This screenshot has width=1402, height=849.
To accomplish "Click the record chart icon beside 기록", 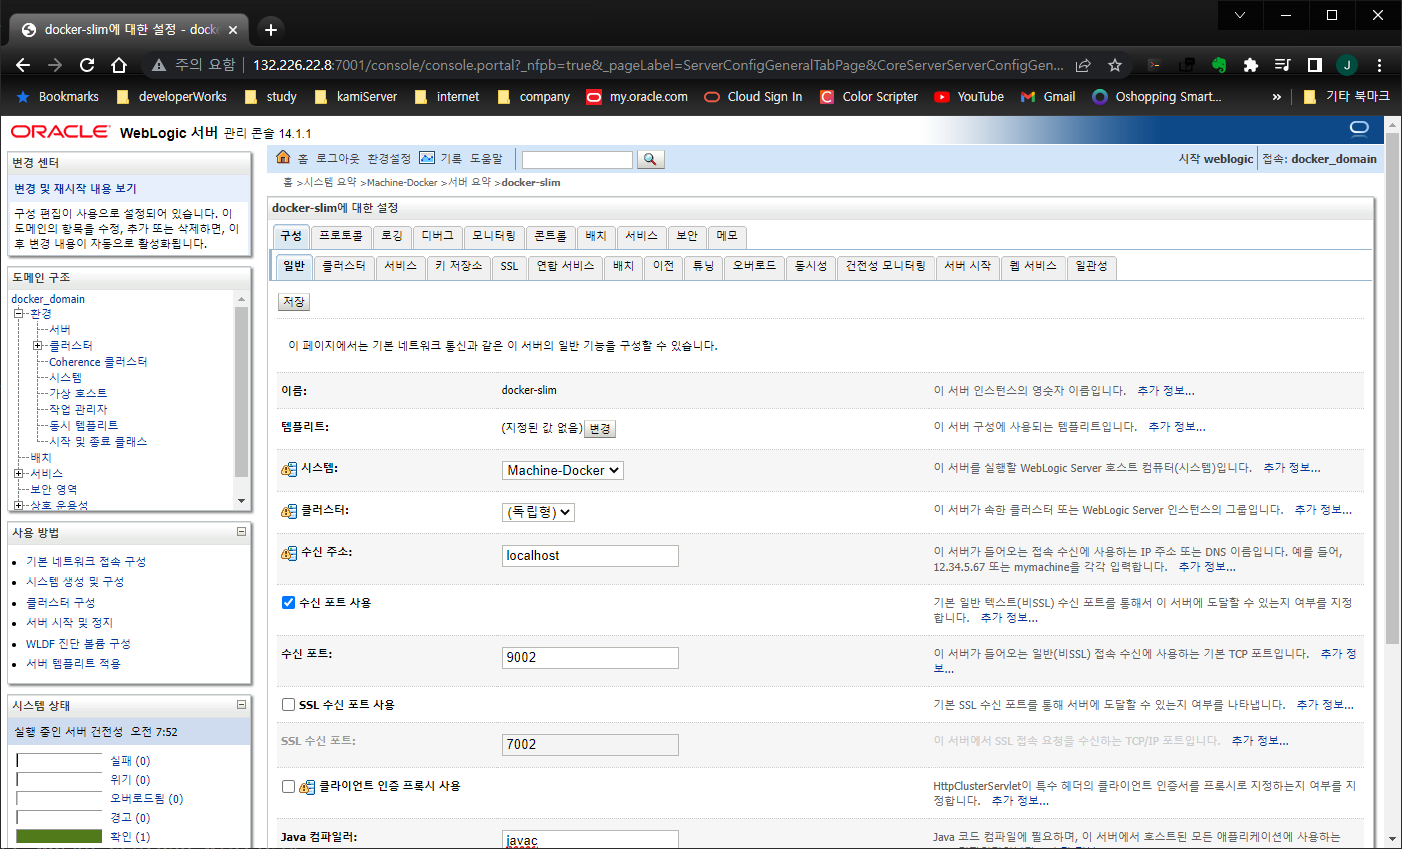I will (x=427, y=158).
